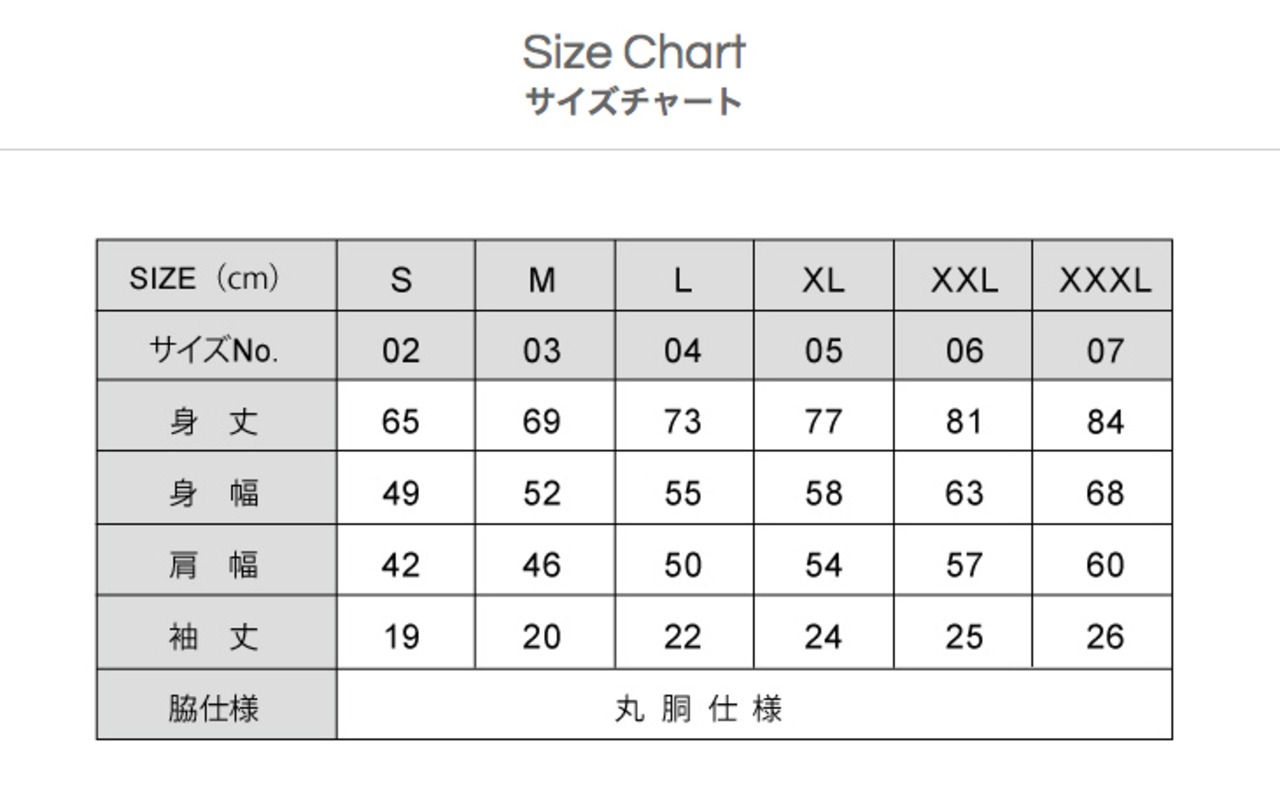Click the 袖丈 row label
Screen dimensions: 1280x805
(x=214, y=637)
